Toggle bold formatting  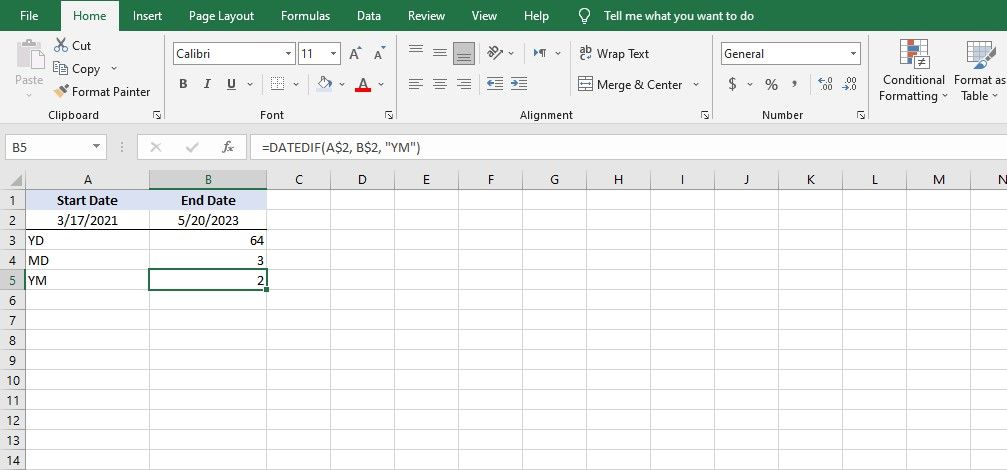183,84
